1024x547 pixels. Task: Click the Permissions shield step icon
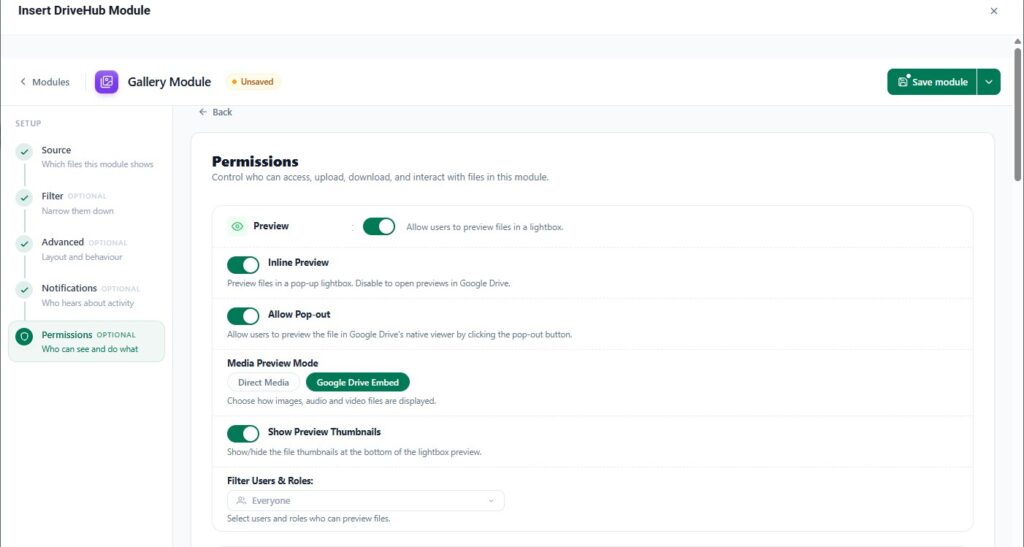(x=24, y=337)
